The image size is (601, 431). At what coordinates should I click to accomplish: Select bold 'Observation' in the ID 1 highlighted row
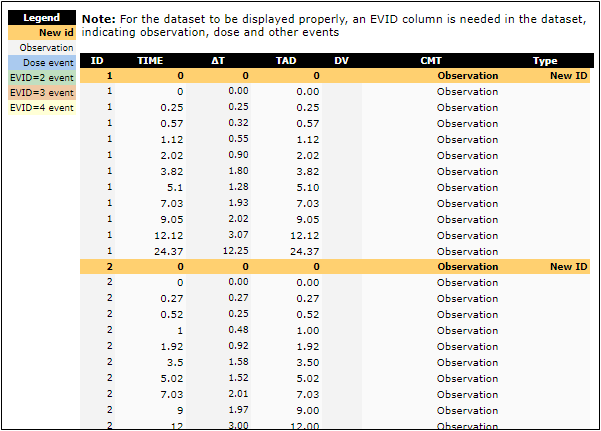point(468,76)
